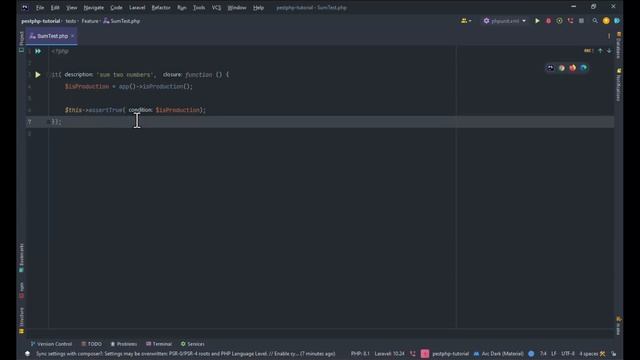Select the SumTest.php editor tab
The width and height of the screenshot is (640, 360).
(x=51, y=36)
